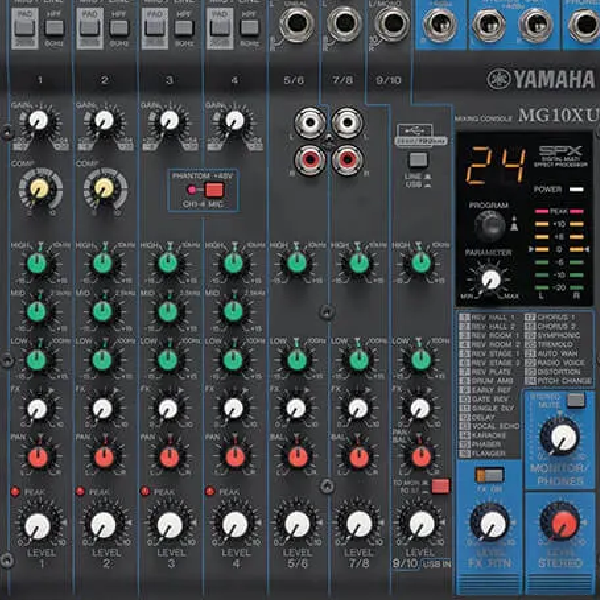Click the MONITOR/PHONES level knob
Image resolution: width=600 pixels, height=600 pixels.
click(560, 439)
